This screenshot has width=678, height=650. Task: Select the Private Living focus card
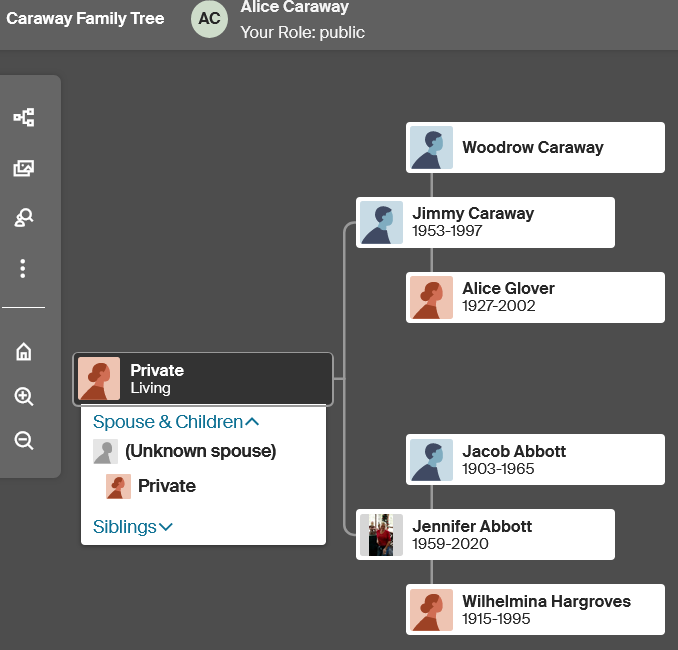point(203,379)
